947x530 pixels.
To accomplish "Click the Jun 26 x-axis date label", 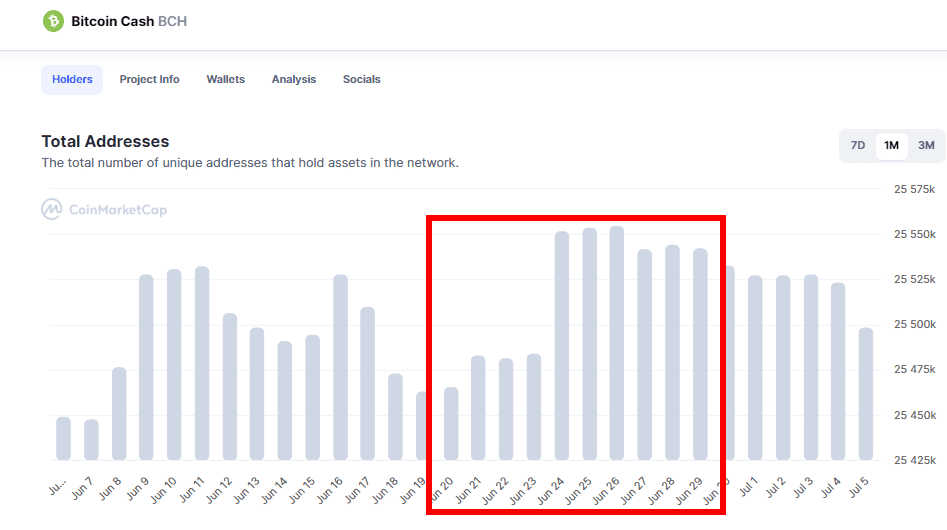I will click(x=606, y=490).
